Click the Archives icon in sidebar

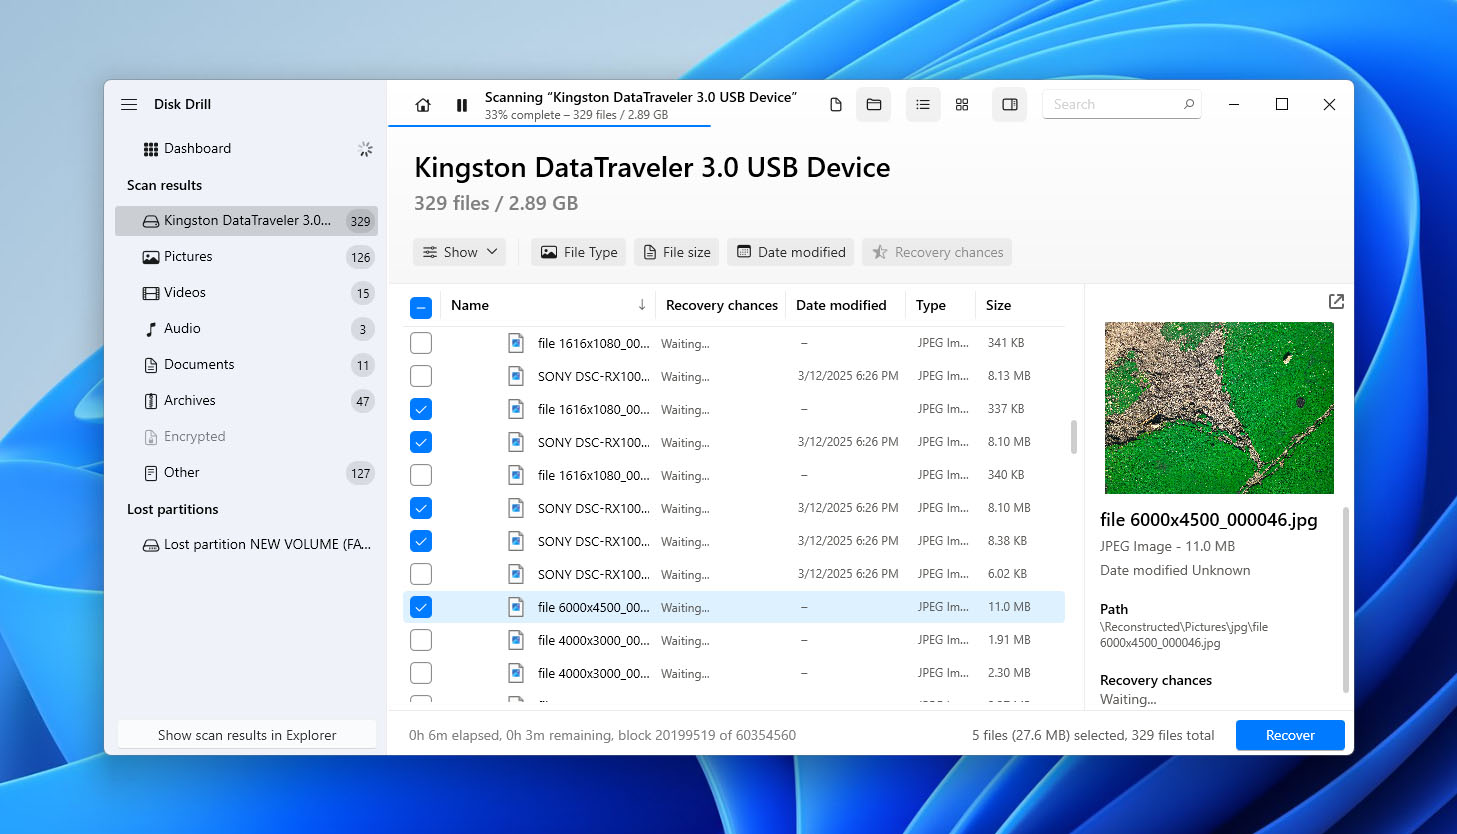point(151,401)
